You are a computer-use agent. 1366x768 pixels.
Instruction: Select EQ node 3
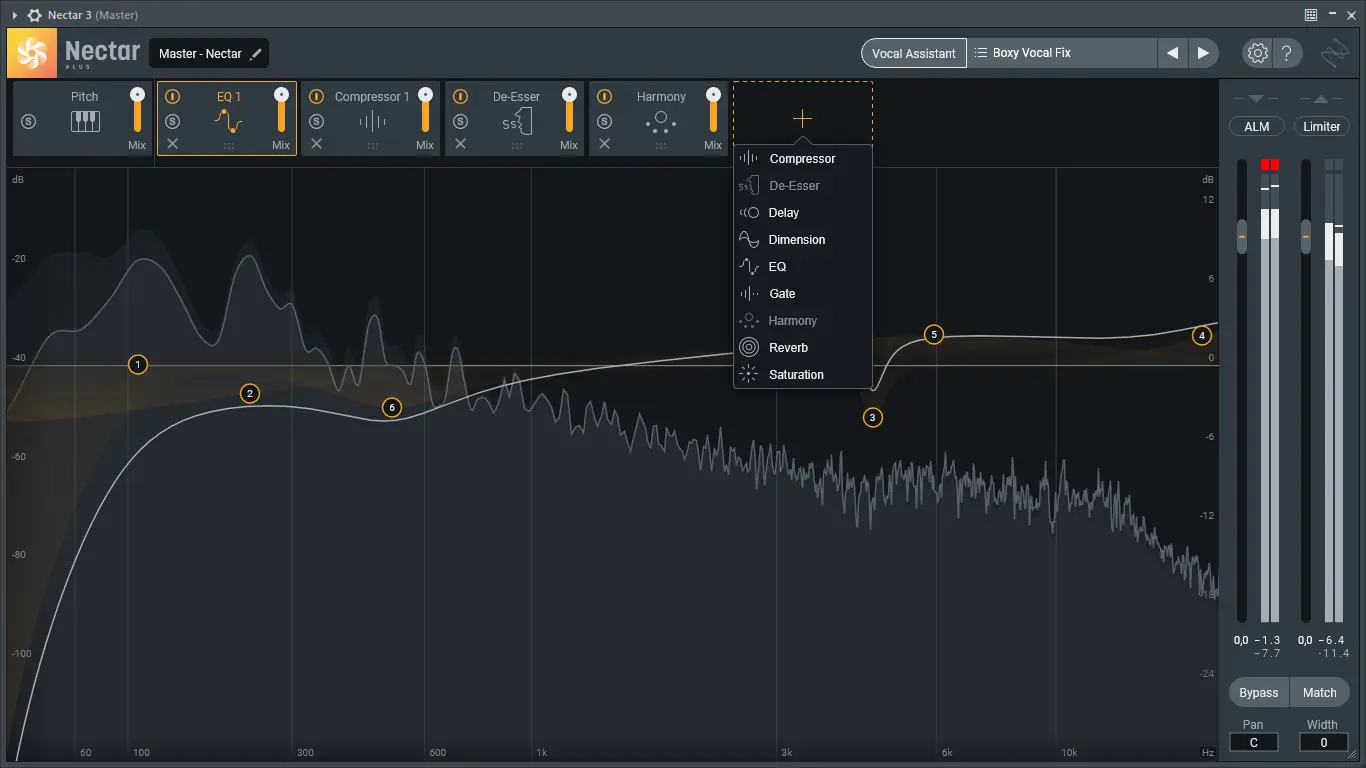pos(873,417)
